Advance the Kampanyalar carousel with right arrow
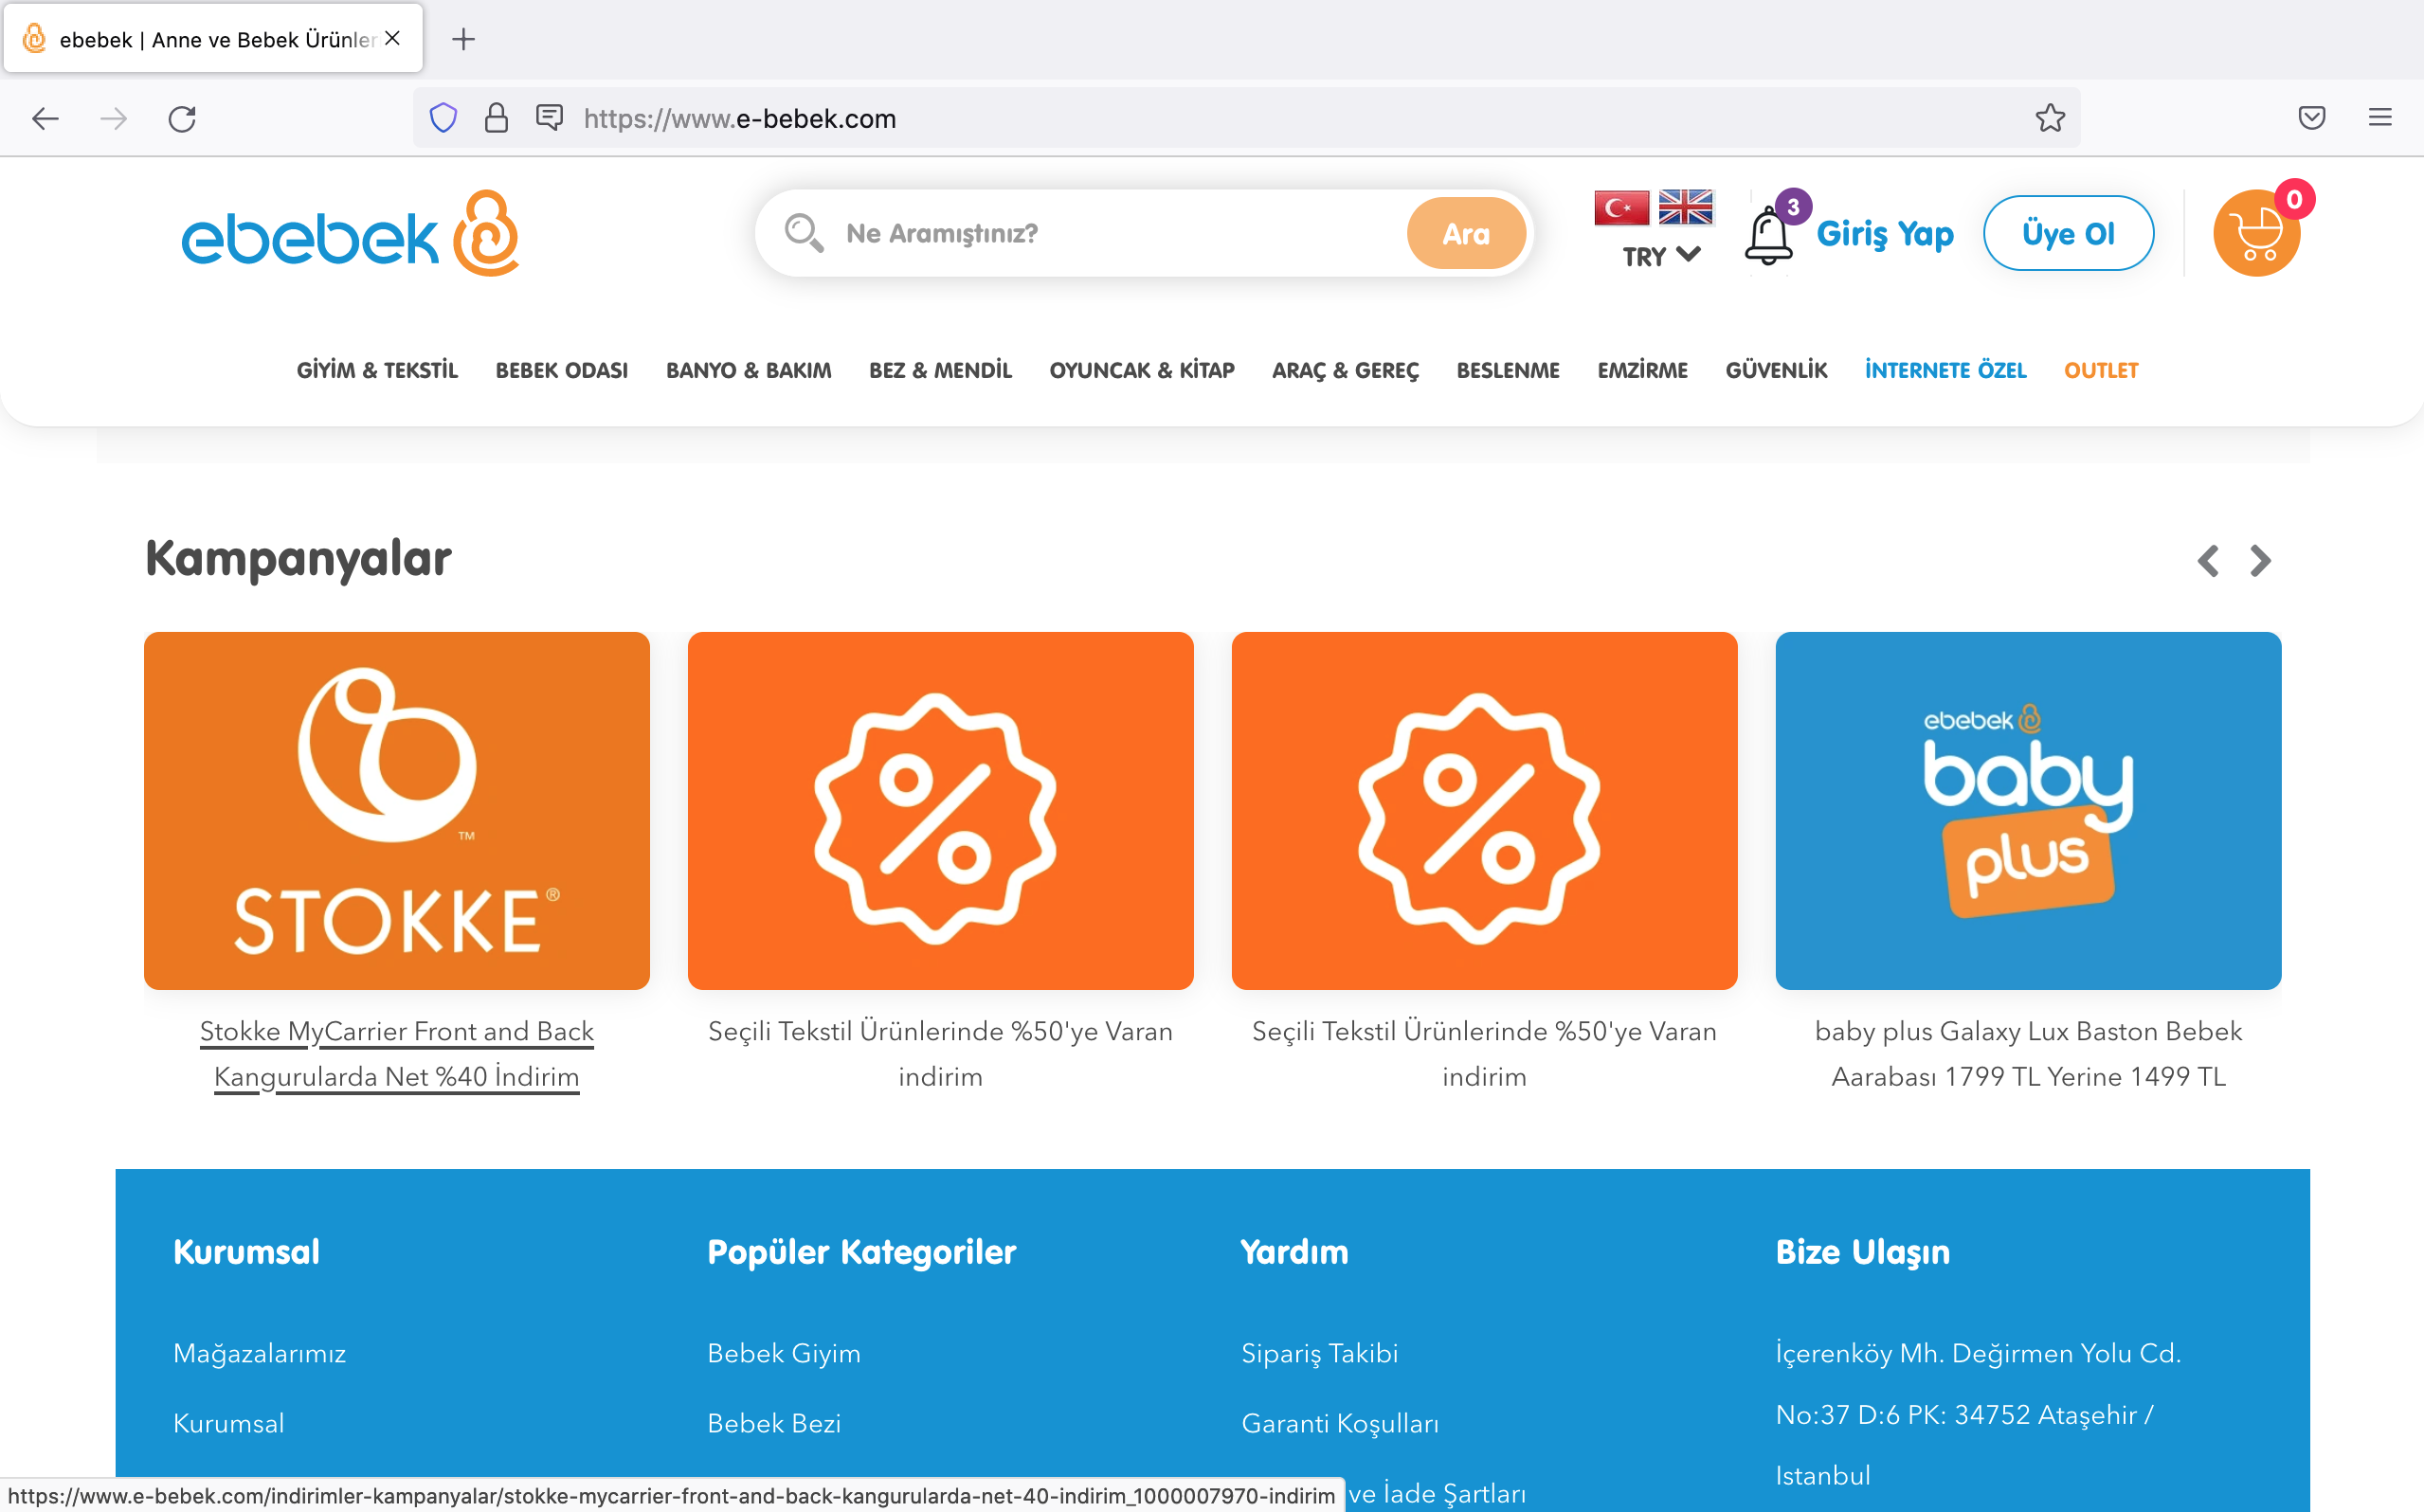The width and height of the screenshot is (2424, 1512). 2259,561
